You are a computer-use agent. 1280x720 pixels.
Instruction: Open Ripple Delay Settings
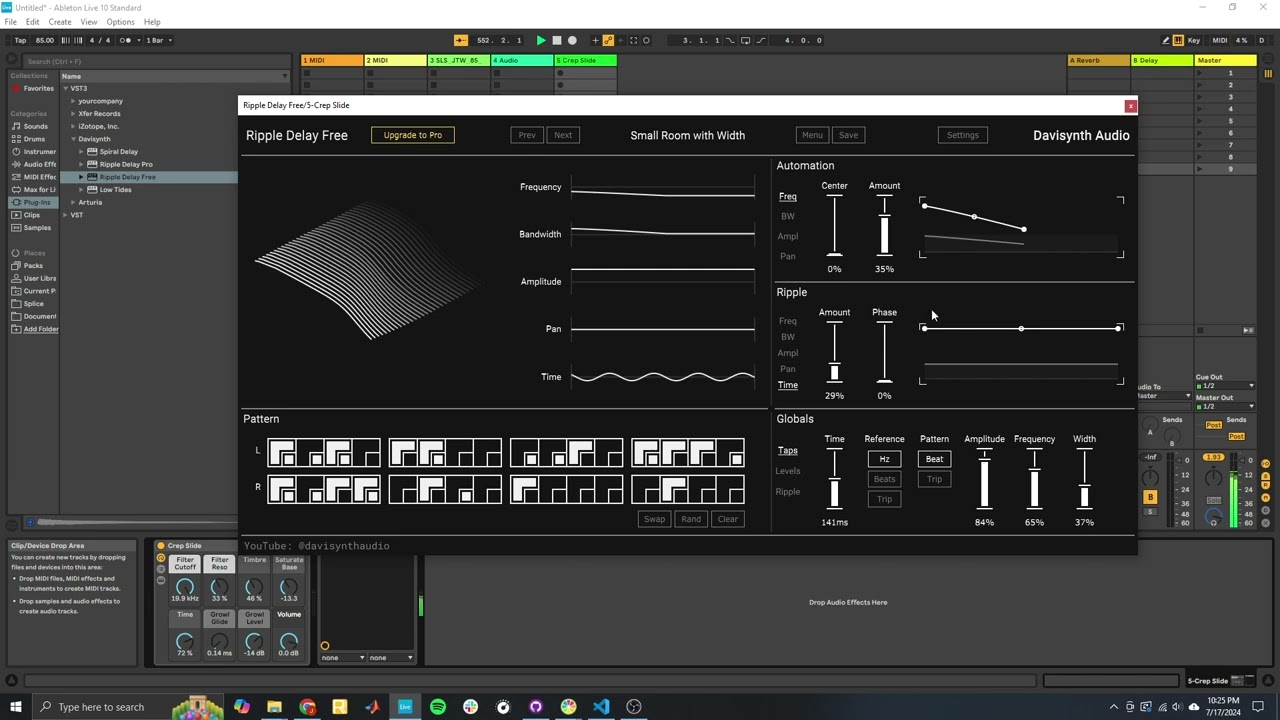coord(963,135)
